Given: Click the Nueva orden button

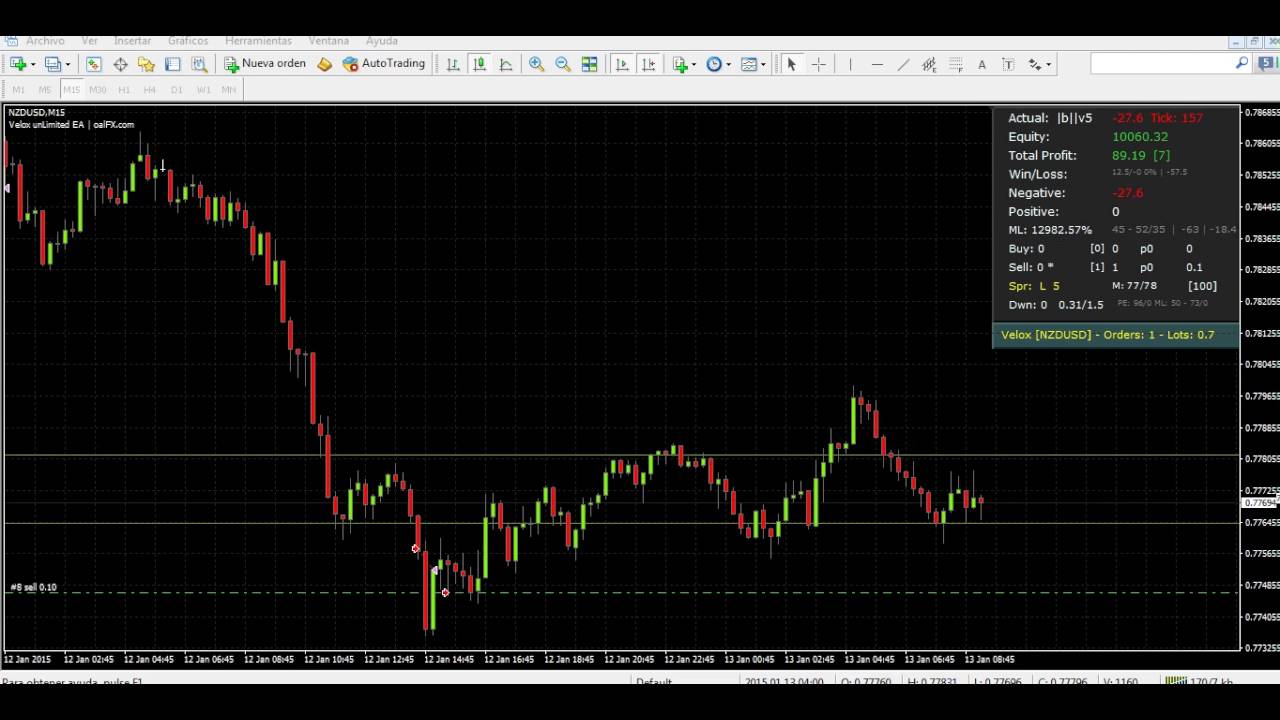Looking at the screenshot, I should click(265, 64).
